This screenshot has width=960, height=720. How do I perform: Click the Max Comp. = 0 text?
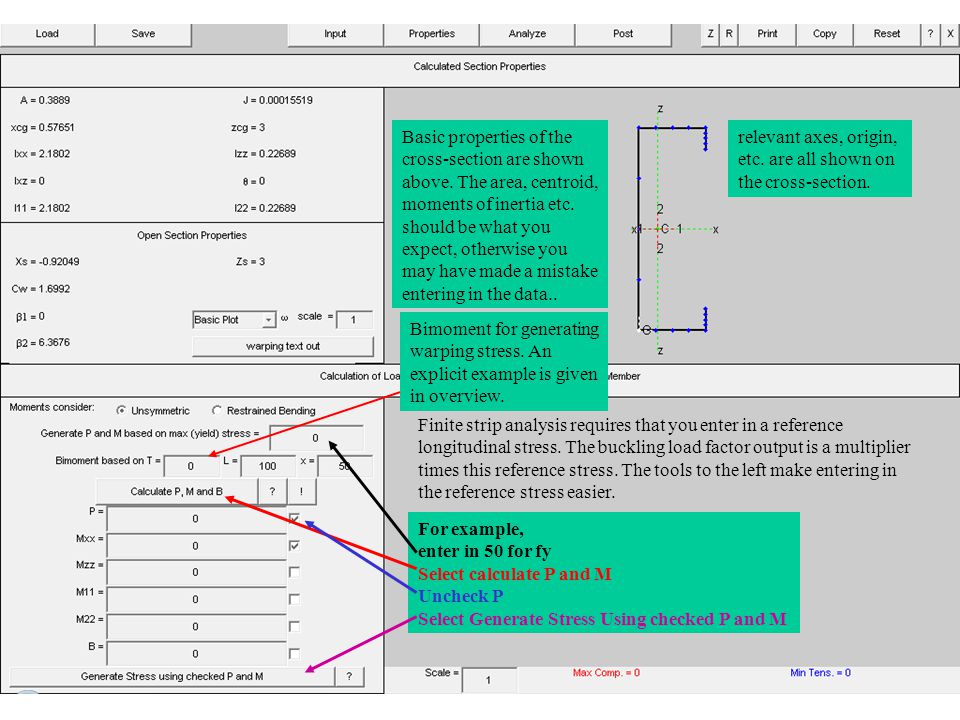point(606,673)
